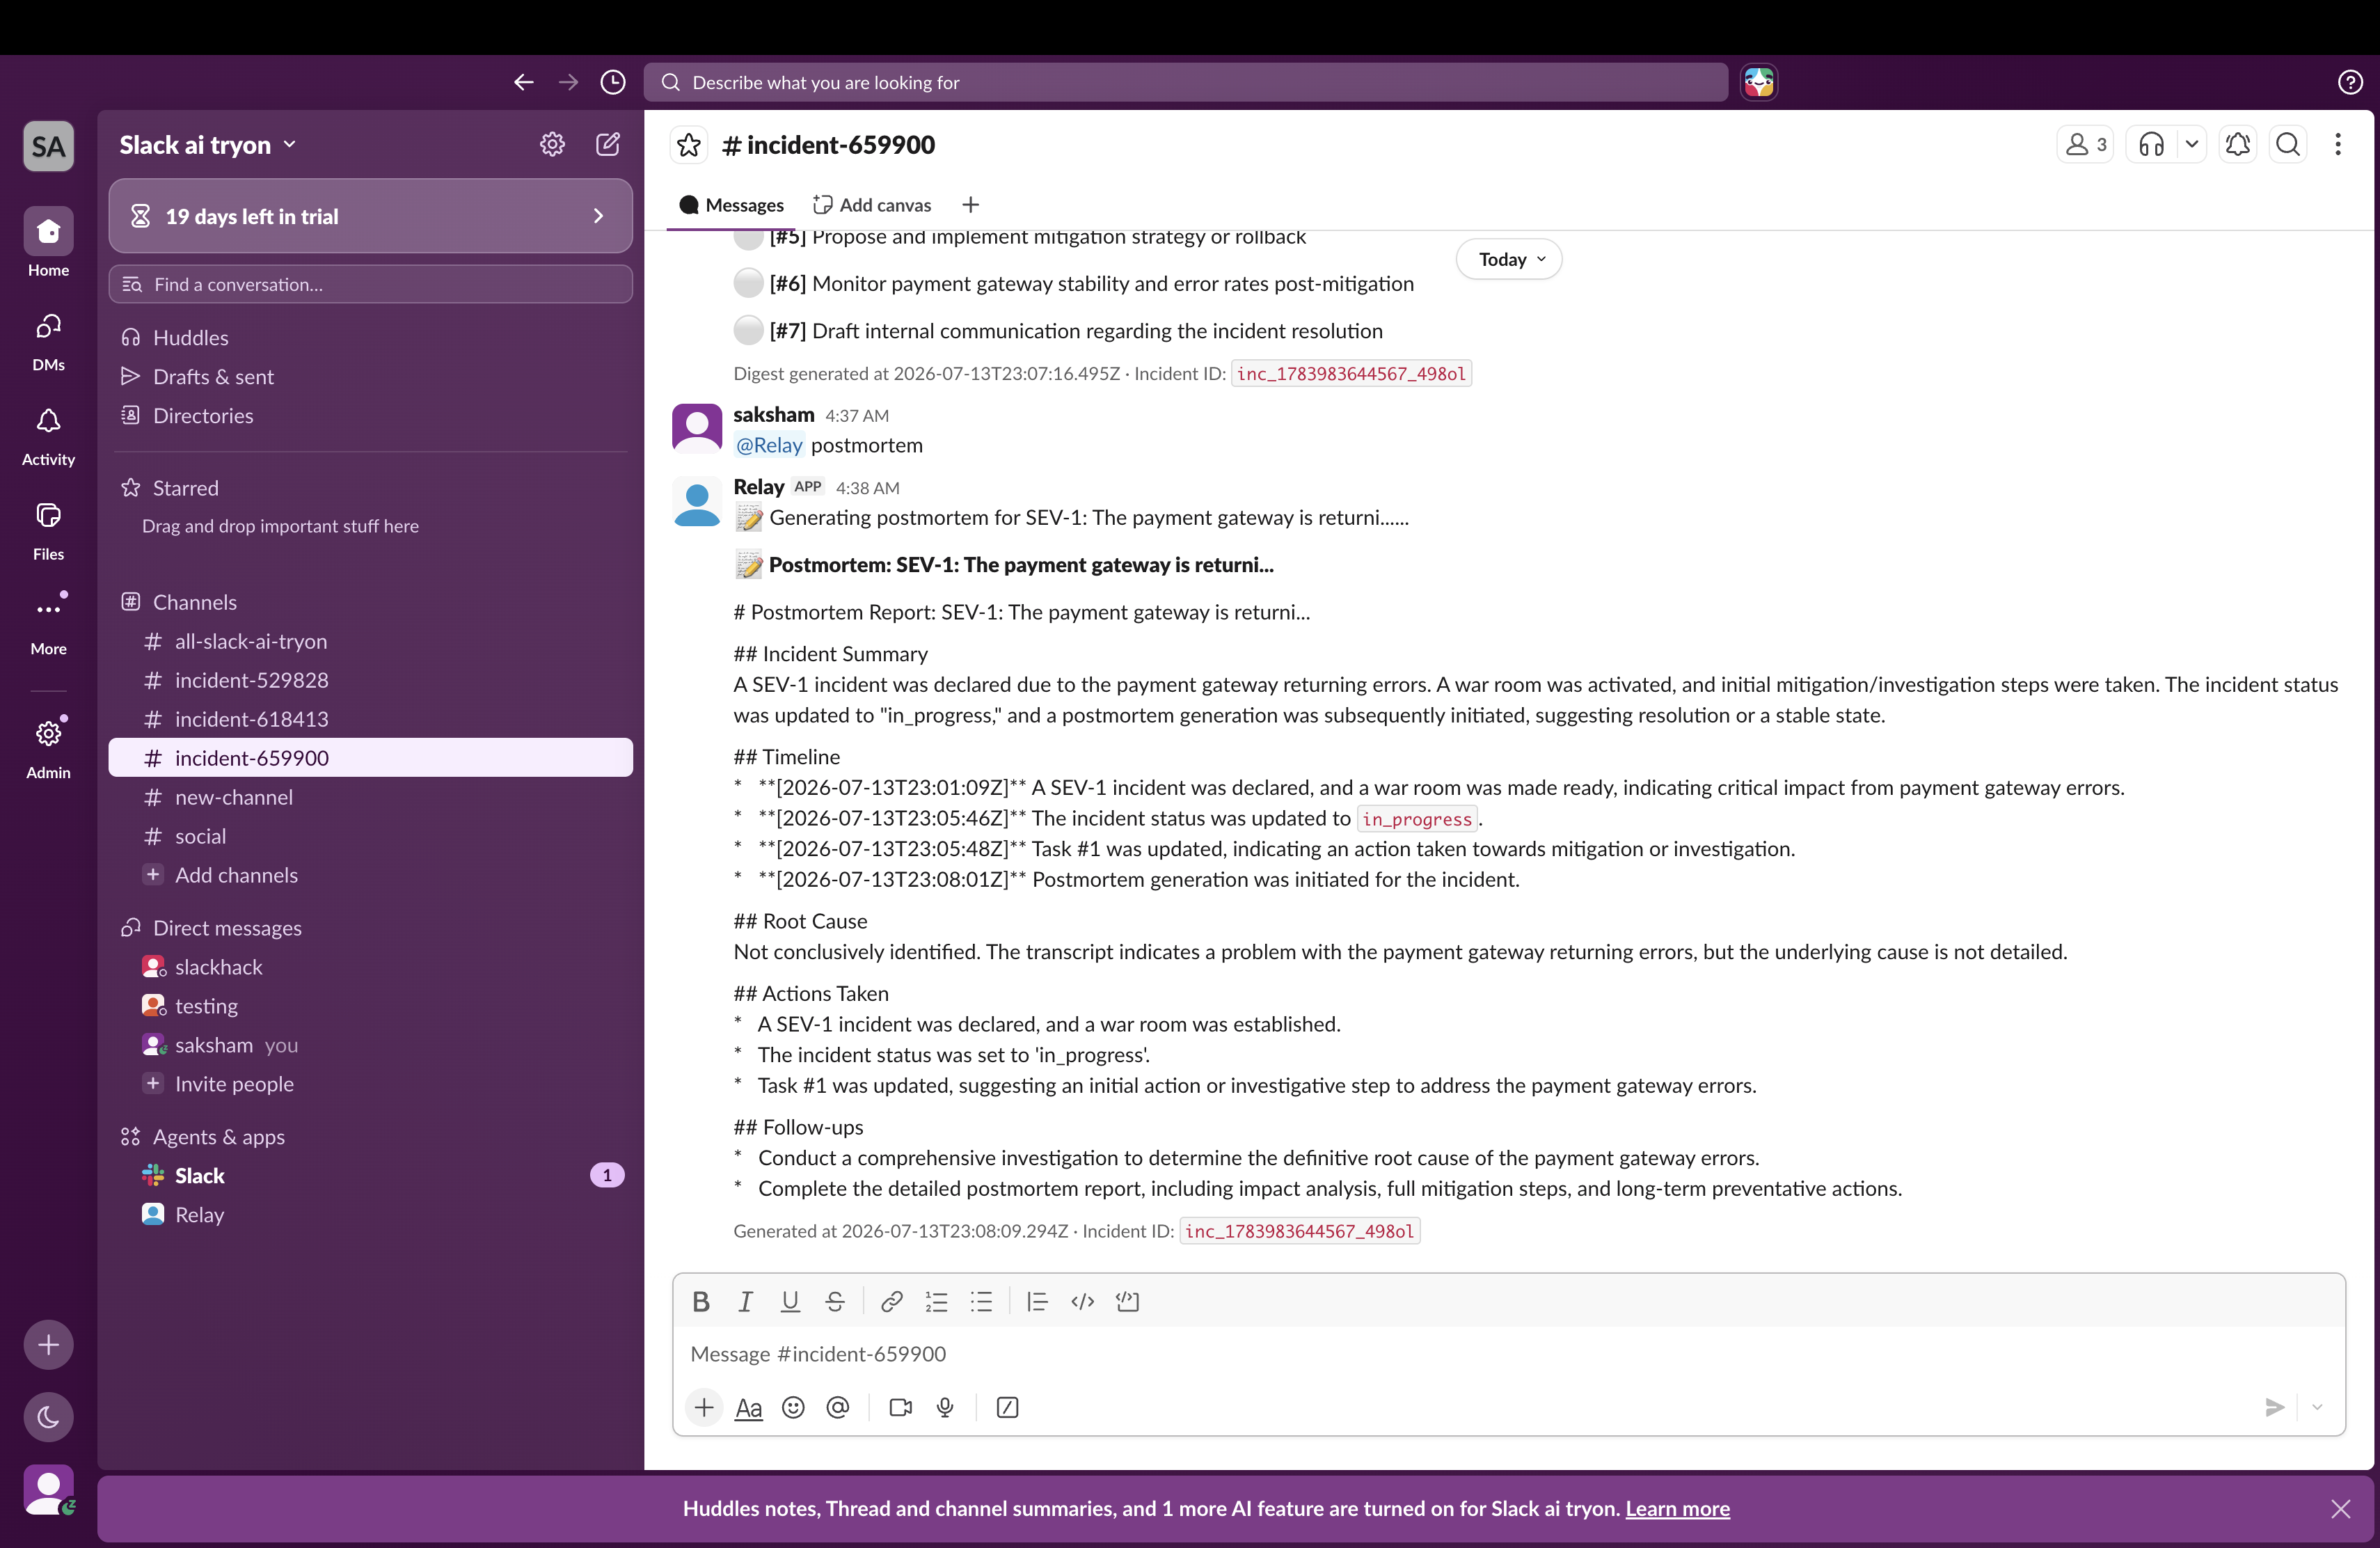Screen dimensions: 2380x1548
Task: Check off task #6 Monitor payment gateway
Action: click(748, 283)
